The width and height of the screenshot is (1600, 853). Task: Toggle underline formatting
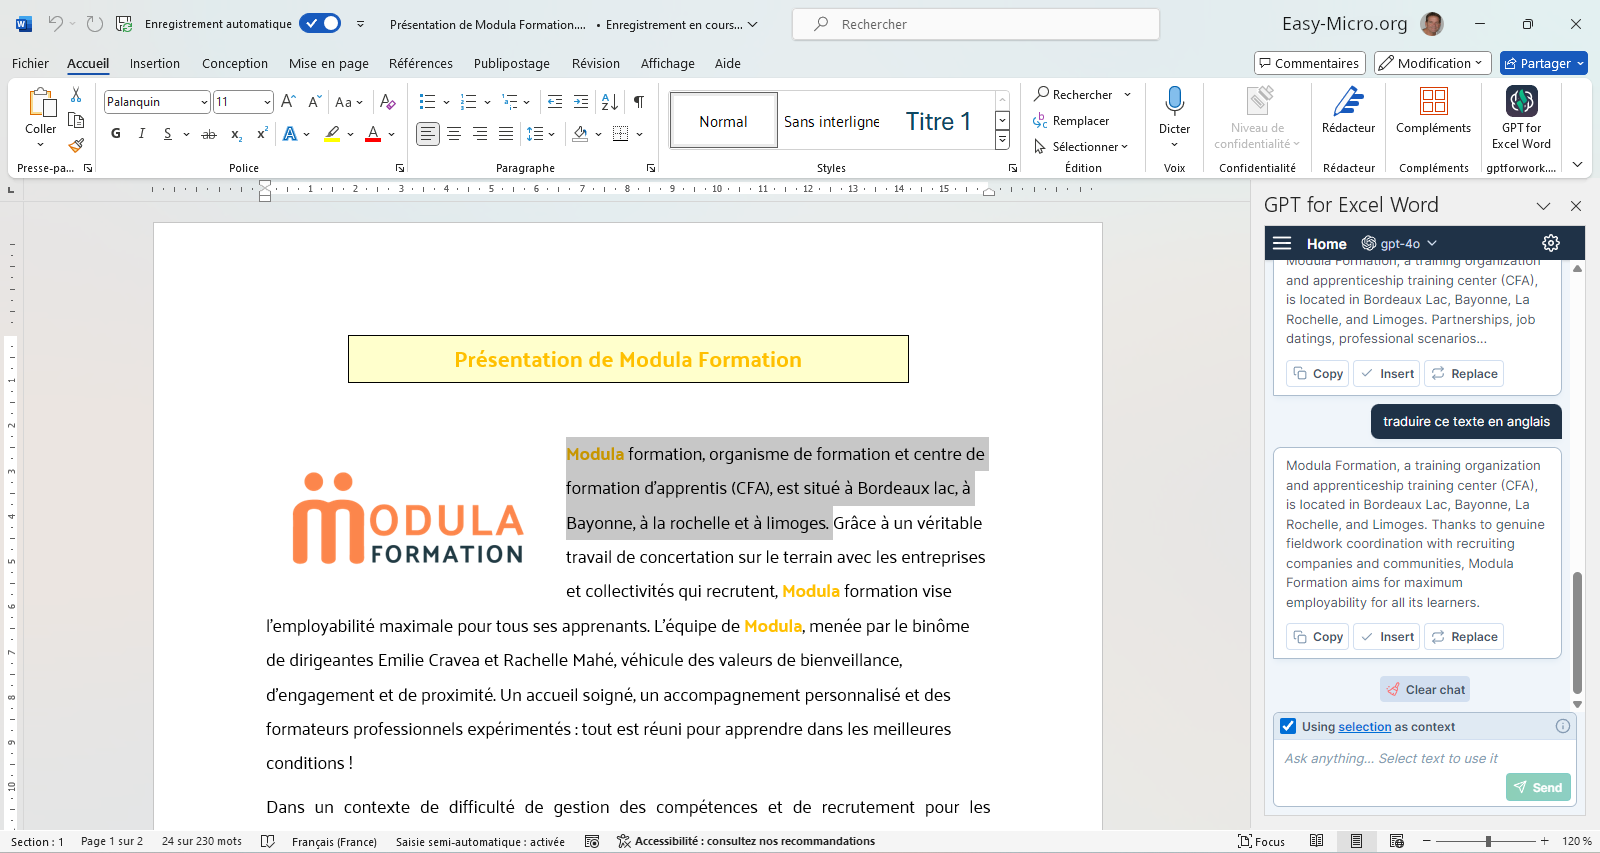[167, 134]
